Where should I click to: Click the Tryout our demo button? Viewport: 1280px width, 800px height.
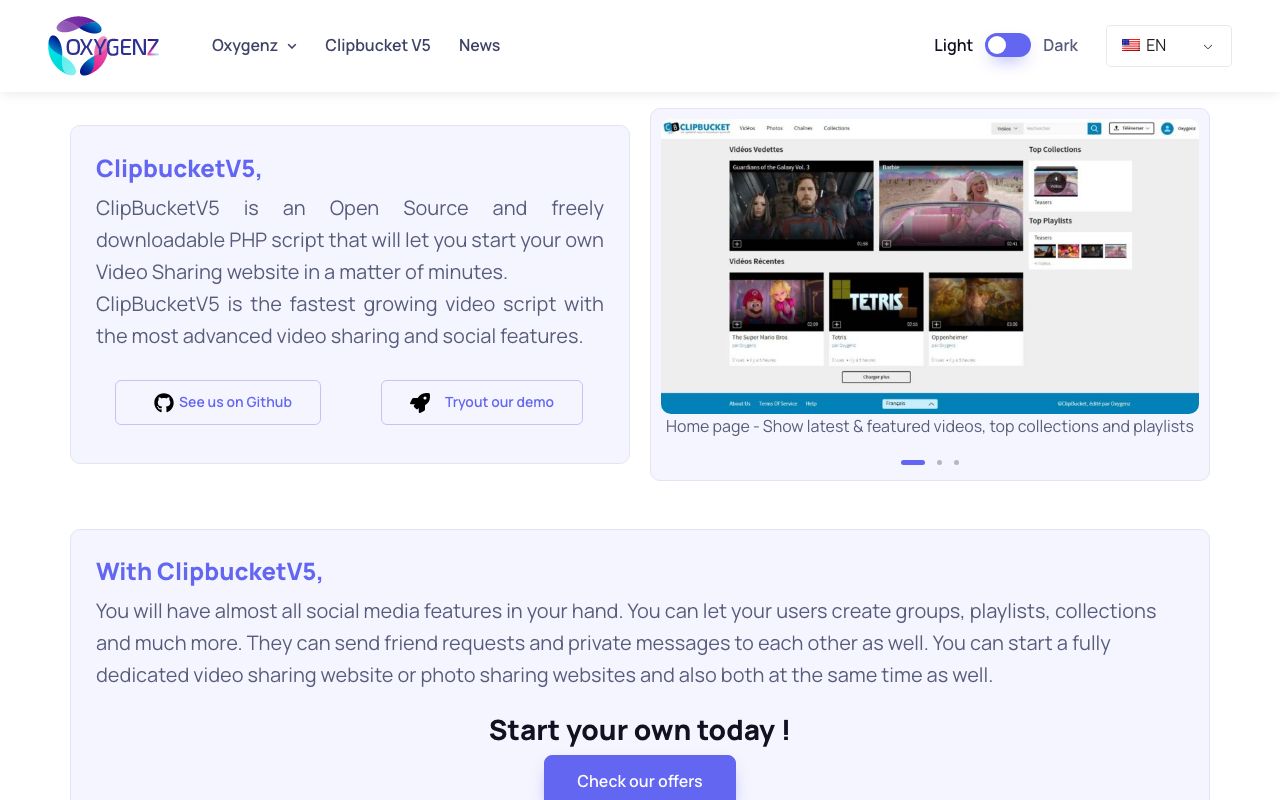(482, 402)
